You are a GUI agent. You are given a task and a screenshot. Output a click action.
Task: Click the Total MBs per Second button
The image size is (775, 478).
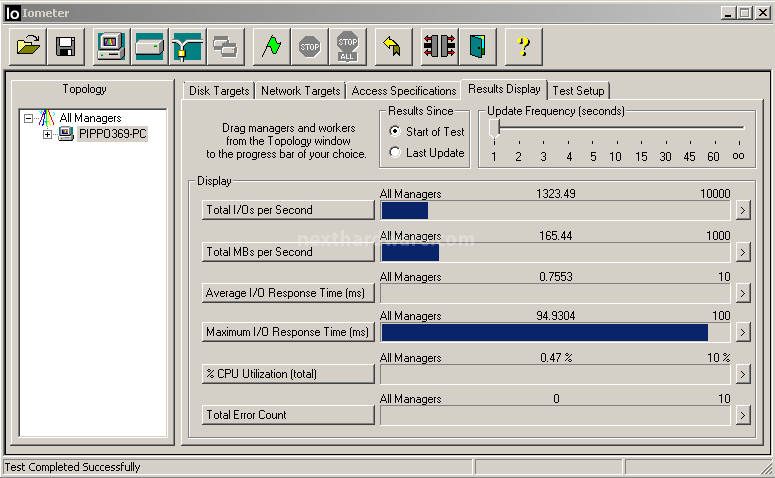[x=288, y=252]
